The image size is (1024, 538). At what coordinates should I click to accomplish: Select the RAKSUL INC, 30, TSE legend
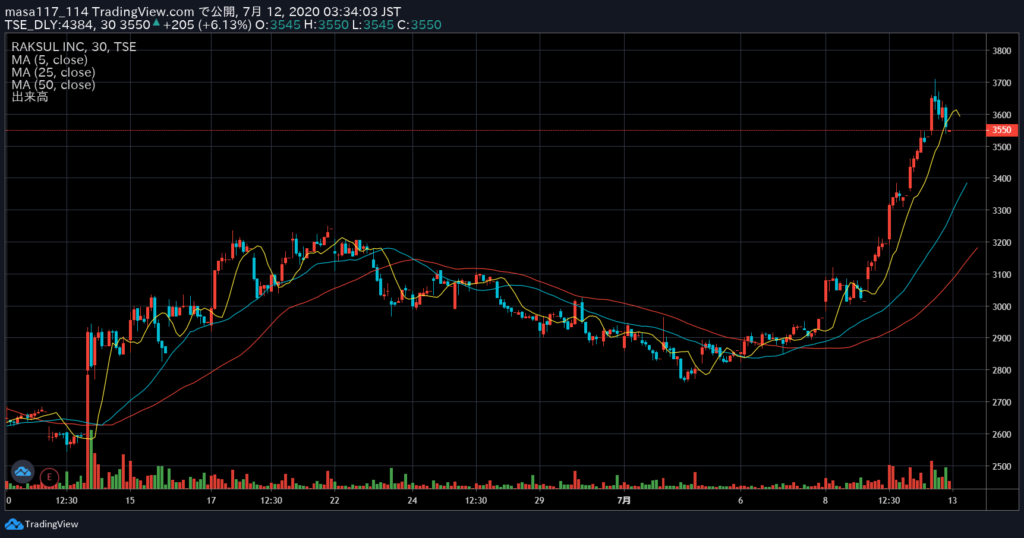click(x=74, y=47)
